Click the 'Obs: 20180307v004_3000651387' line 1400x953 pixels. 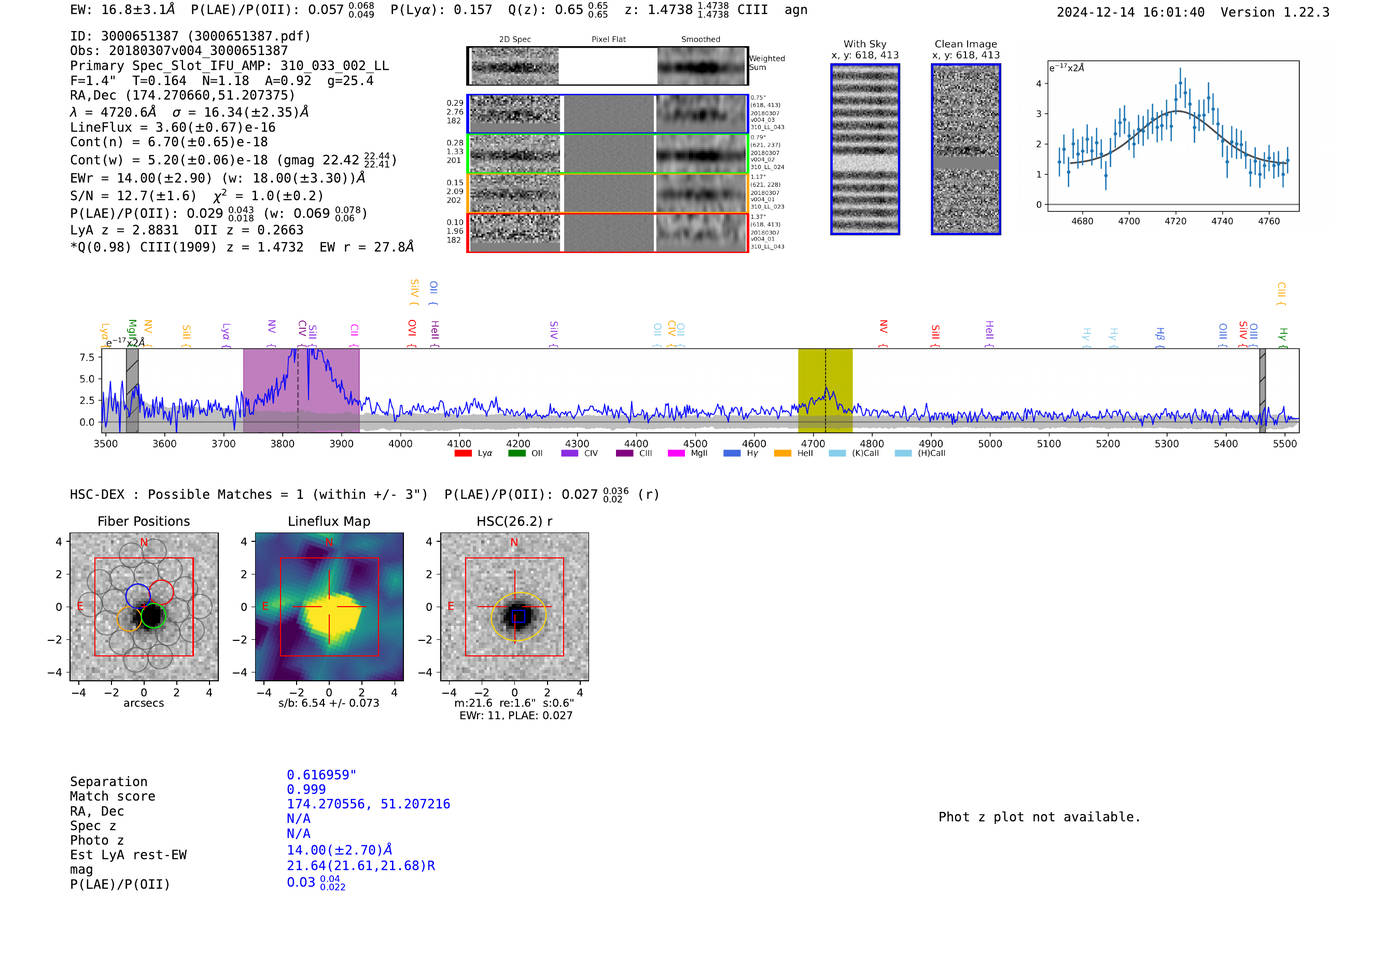click(x=179, y=51)
